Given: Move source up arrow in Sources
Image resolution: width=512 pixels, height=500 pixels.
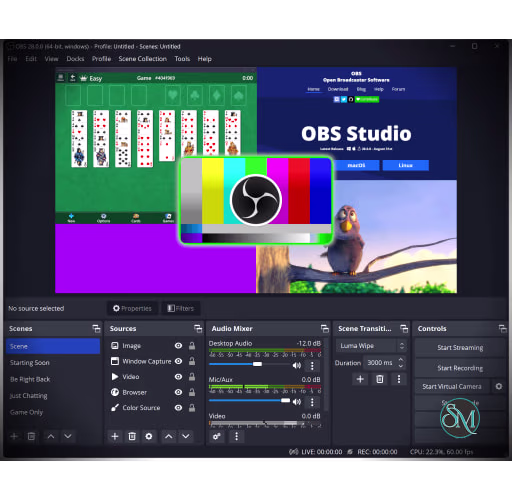Looking at the screenshot, I should click(169, 436).
